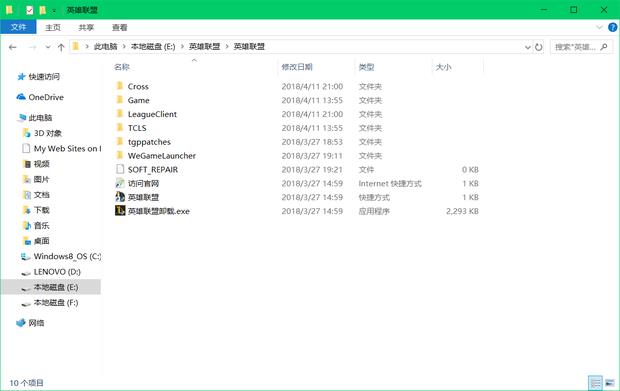Open 桌面 folder in sidebar
Viewport: 620px width, 391px height.
[x=36, y=241]
